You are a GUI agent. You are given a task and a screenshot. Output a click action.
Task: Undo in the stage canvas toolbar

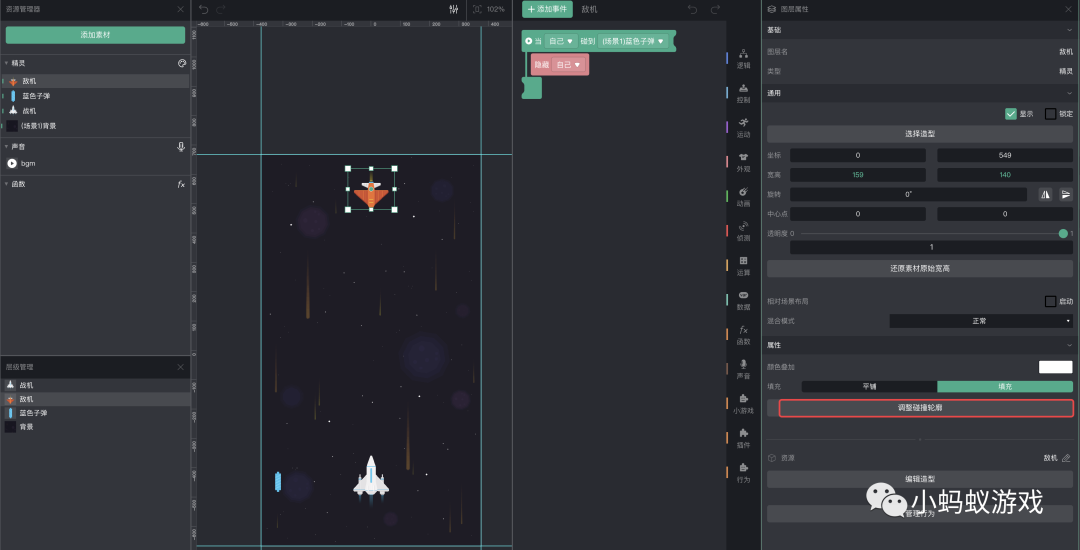tap(203, 9)
